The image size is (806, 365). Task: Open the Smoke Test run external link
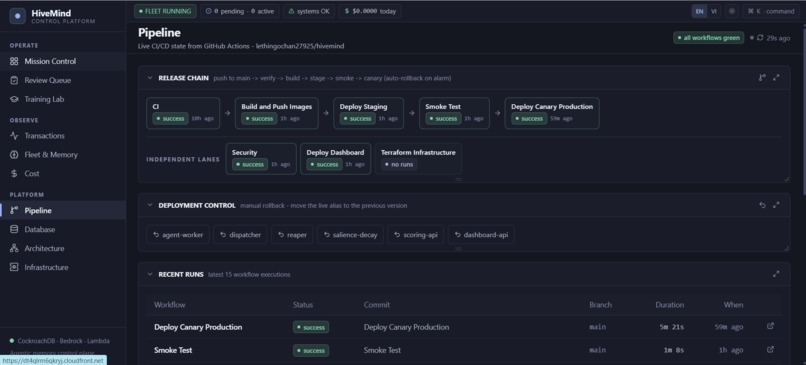[x=770, y=349]
